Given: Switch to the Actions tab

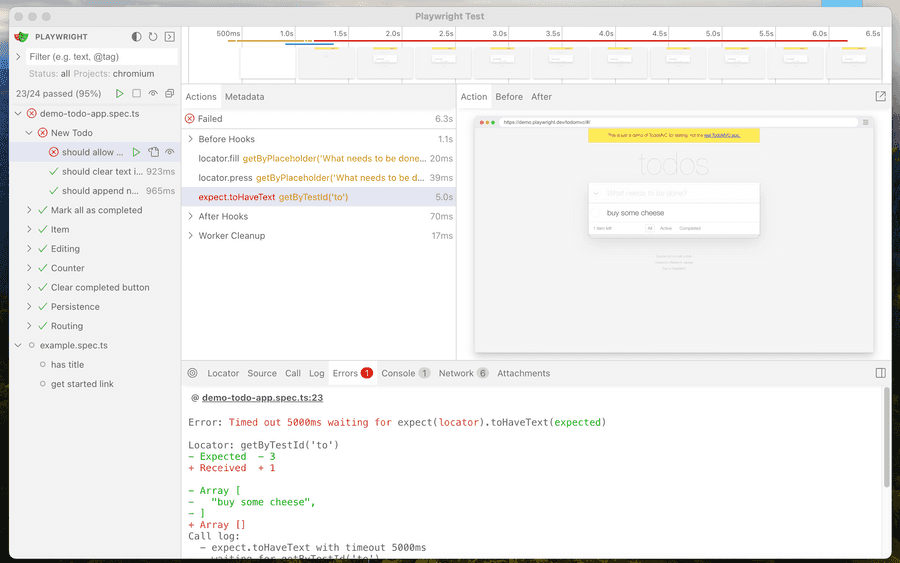Looking at the screenshot, I should coord(201,96).
